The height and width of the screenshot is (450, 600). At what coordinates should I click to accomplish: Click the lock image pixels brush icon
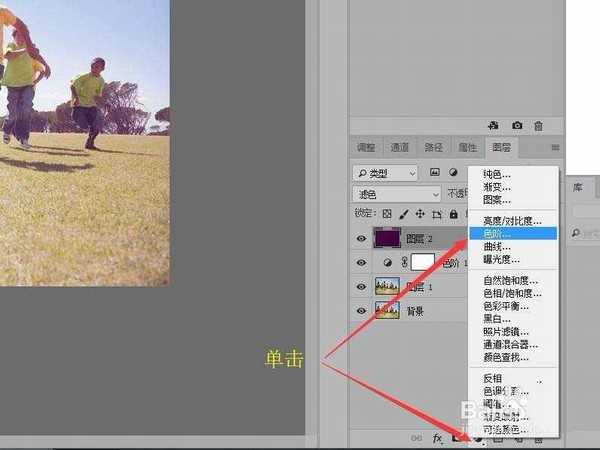(404, 214)
